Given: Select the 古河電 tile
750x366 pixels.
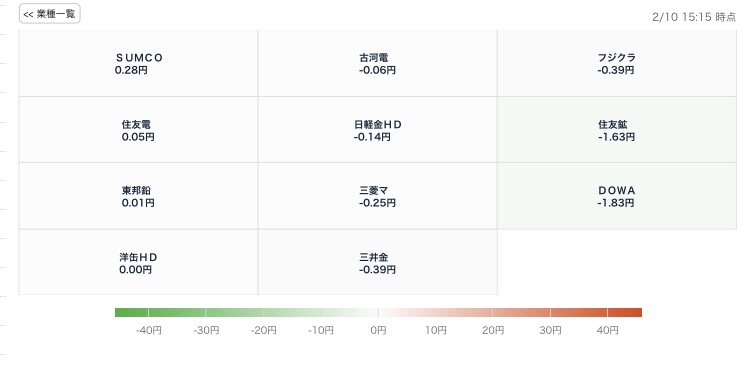Looking at the screenshot, I should (x=377, y=63).
